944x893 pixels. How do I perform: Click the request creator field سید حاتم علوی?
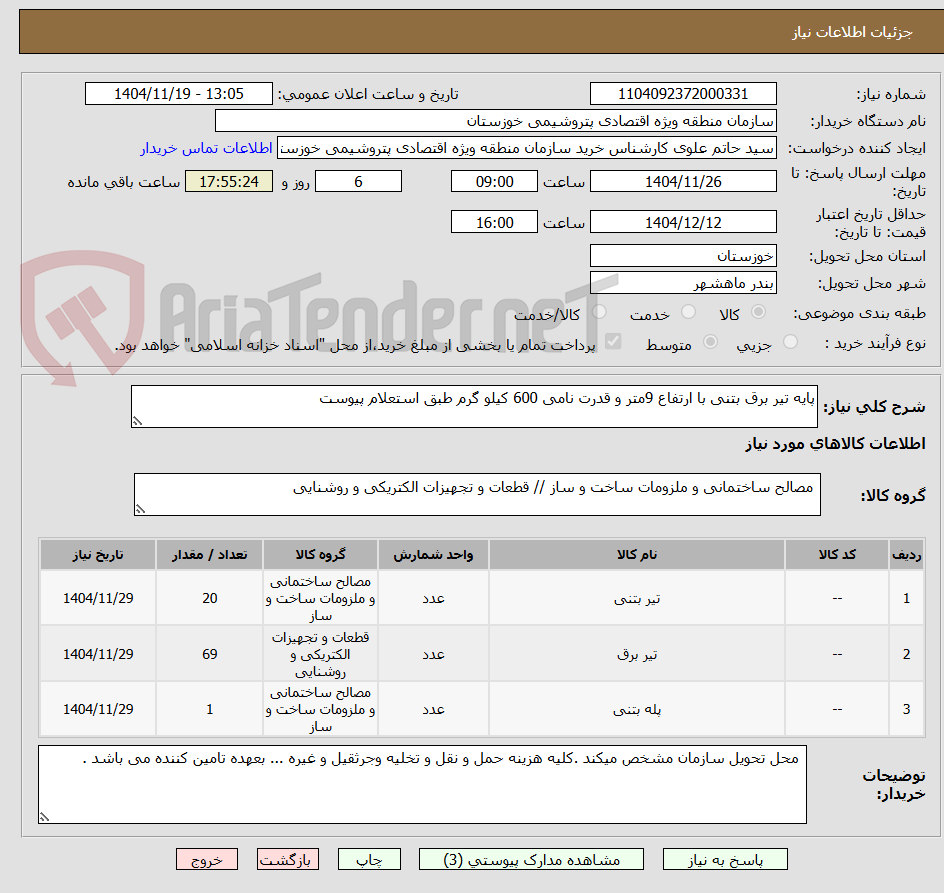click(x=527, y=148)
